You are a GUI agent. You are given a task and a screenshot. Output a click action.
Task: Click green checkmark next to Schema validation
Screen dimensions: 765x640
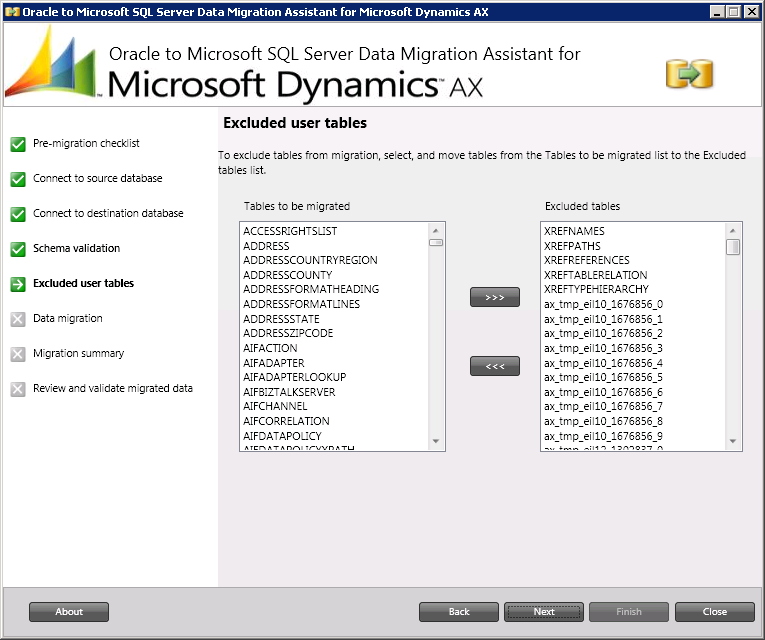point(18,249)
